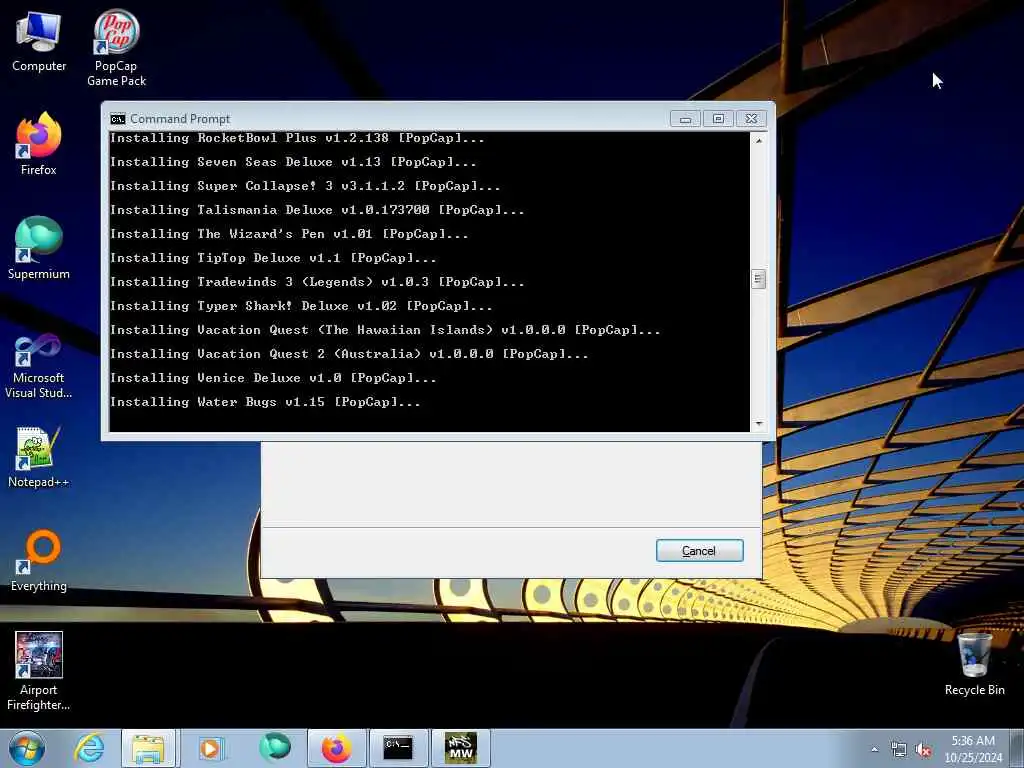Click the Command Prompt title bar icon
This screenshot has height=768, width=1024.
[118, 119]
